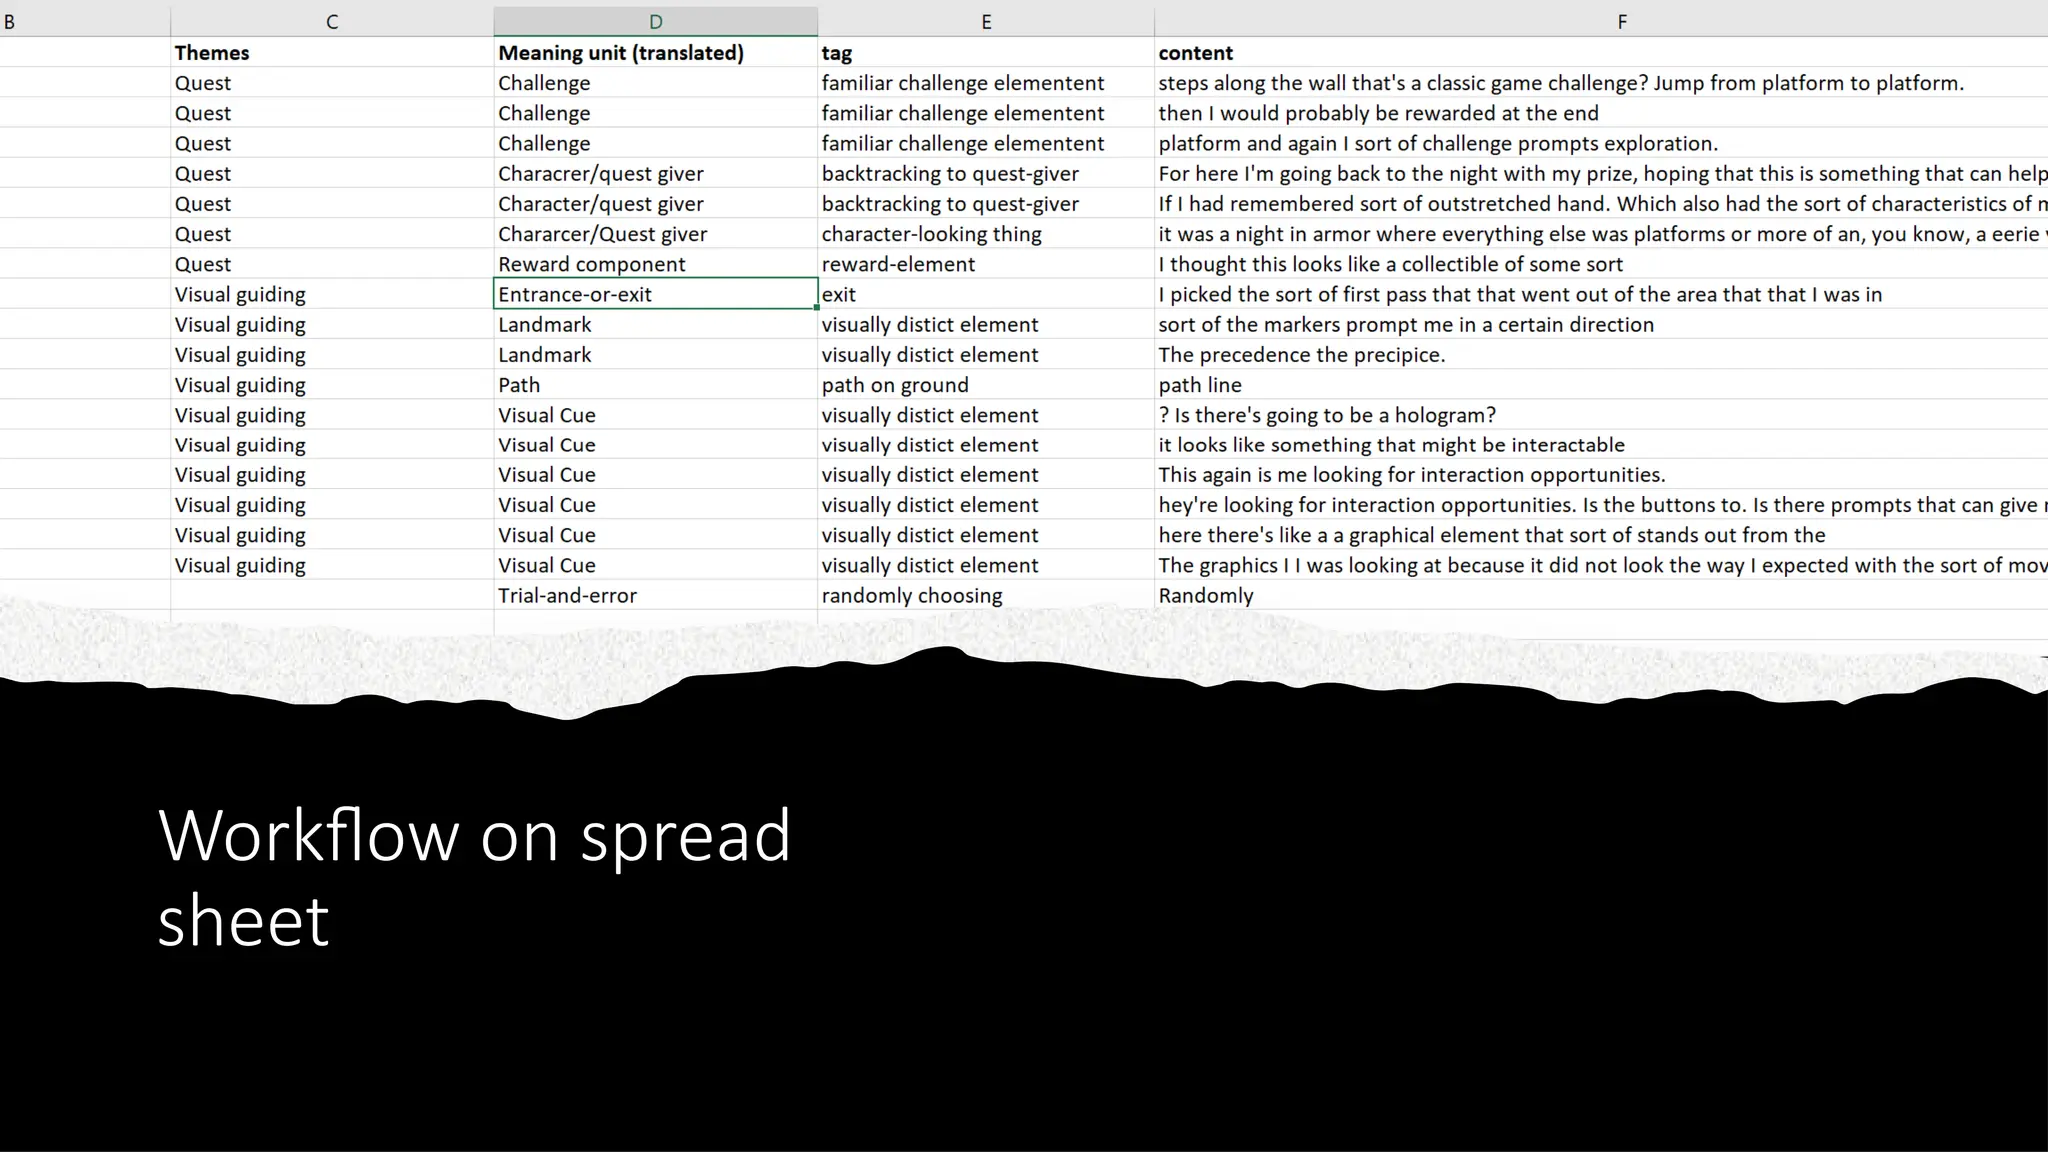Image resolution: width=2048 pixels, height=1152 pixels.
Task: Click content "steps along the wall that's a classic..."
Action: point(1601,83)
